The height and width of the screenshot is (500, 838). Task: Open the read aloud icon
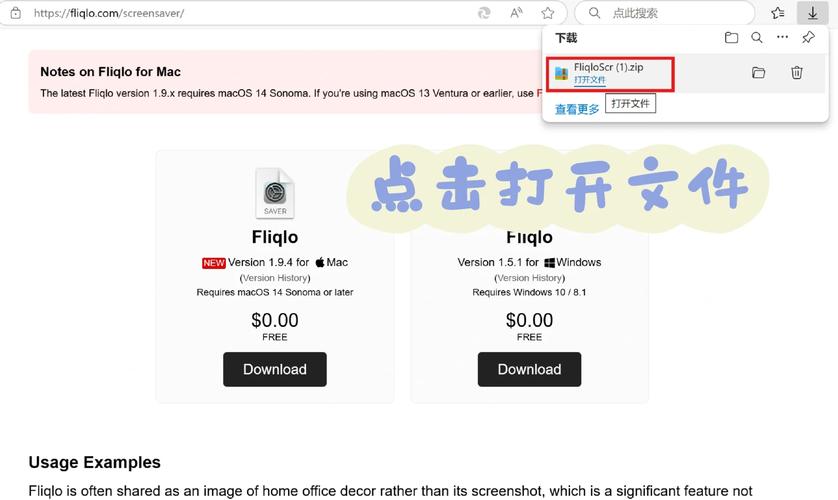(516, 13)
